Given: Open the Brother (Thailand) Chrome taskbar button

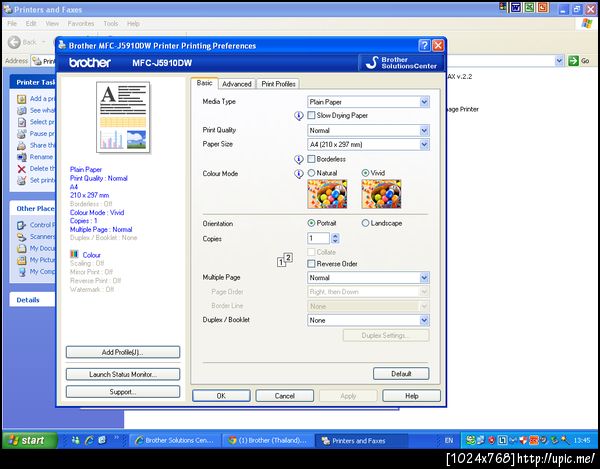Looking at the screenshot, I should point(268,440).
